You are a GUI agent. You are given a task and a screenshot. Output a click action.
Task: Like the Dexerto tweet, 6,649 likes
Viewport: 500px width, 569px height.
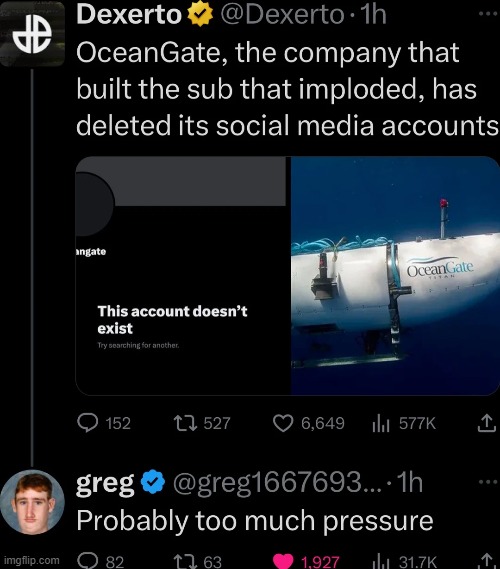(x=308, y=423)
